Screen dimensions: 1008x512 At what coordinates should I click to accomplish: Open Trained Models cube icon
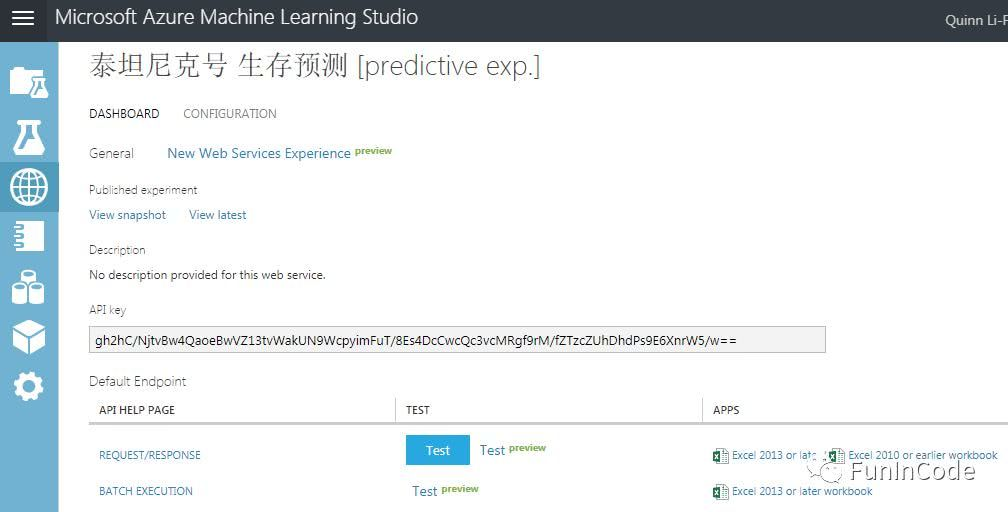29,337
